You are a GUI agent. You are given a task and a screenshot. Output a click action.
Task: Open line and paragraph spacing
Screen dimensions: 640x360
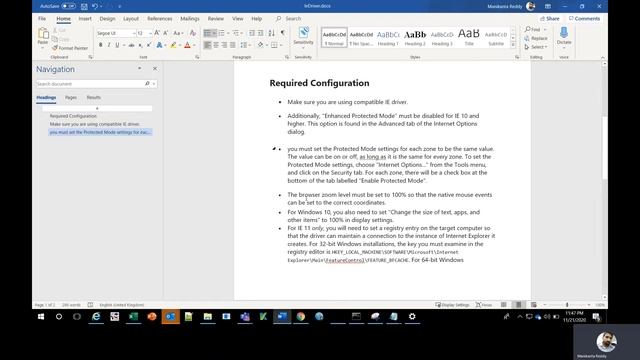coord(244,45)
